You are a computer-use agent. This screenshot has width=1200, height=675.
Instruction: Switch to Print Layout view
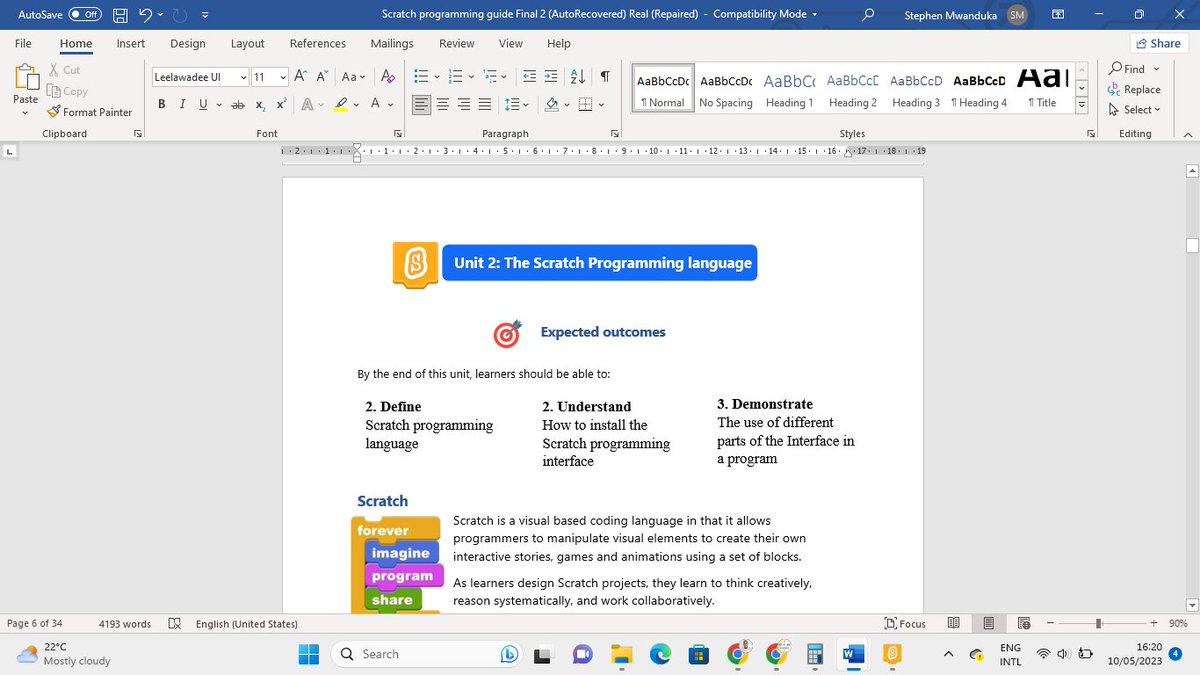988,624
